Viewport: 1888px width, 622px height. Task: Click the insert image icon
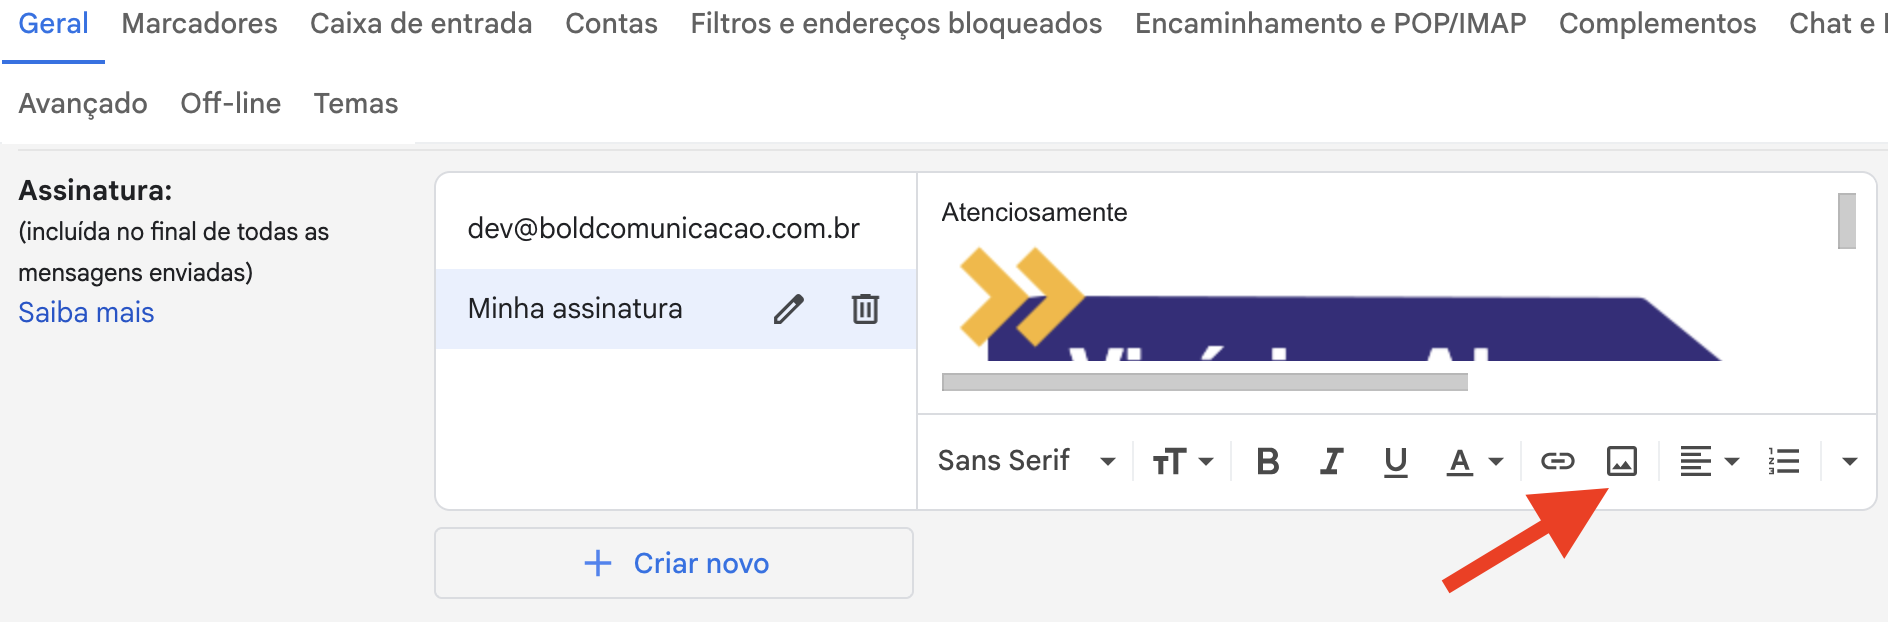pyautogui.click(x=1621, y=461)
